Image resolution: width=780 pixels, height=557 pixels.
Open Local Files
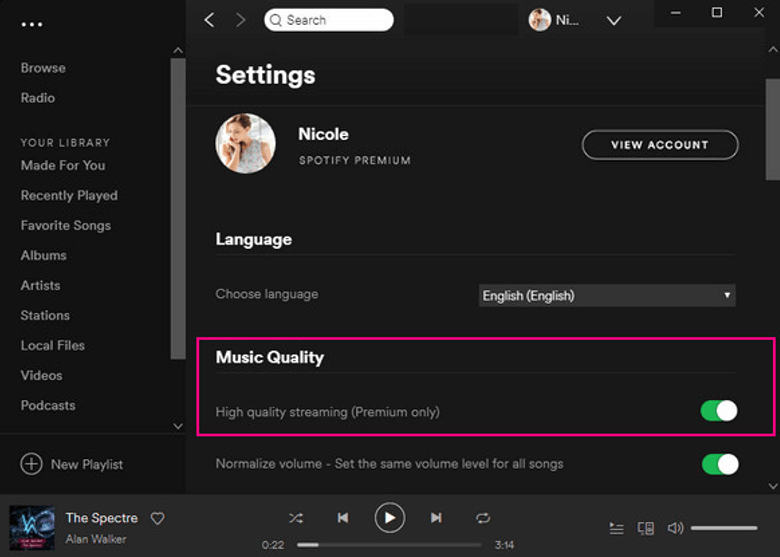coord(52,346)
